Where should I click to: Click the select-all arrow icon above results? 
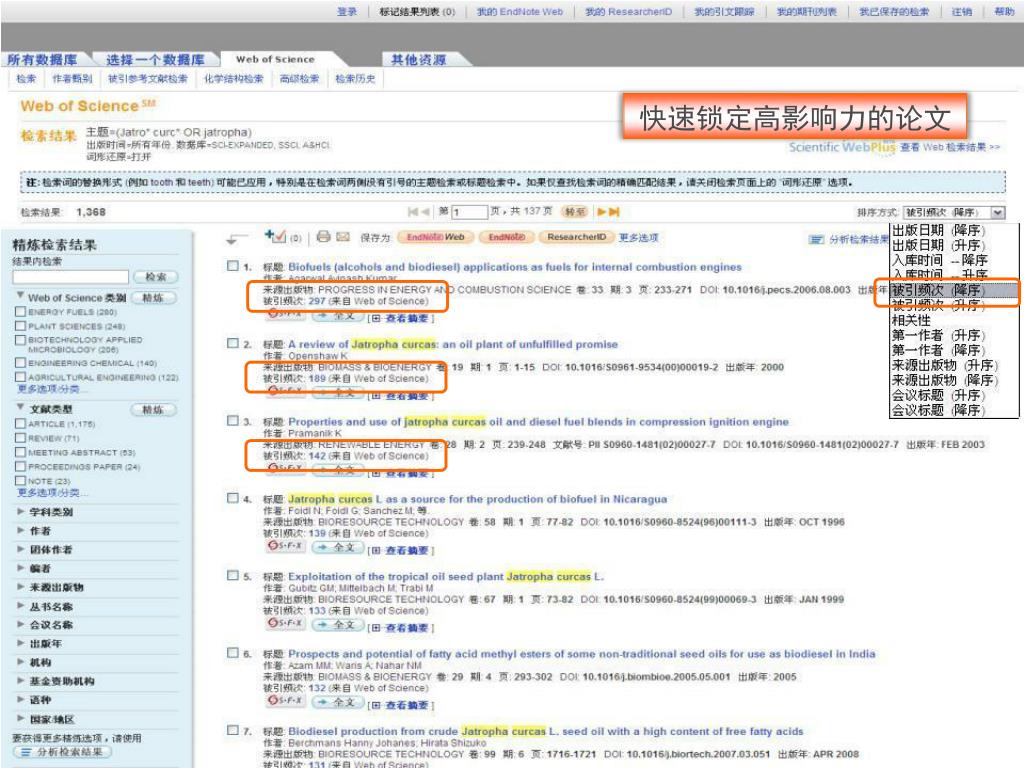(x=235, y=239)
